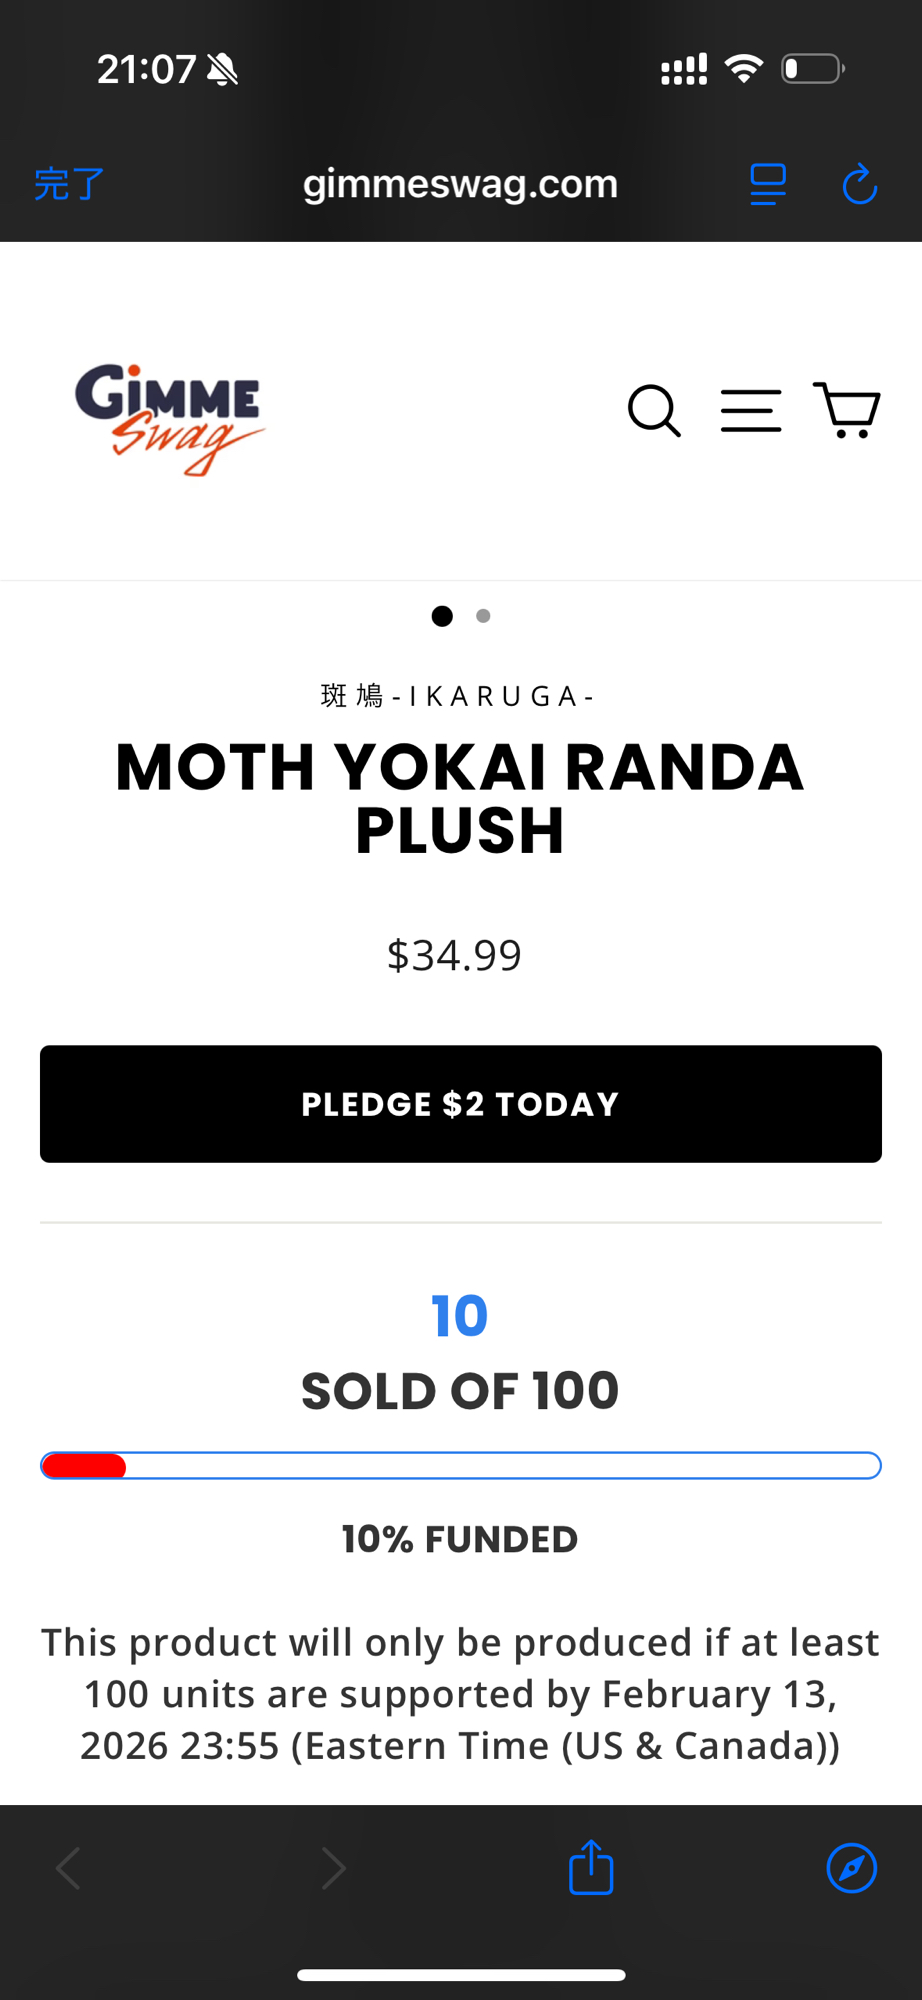The height and width of the screenshot is (2000, 922).
Task: Expand the hamburger navigation menu
Action: [751, 411]
